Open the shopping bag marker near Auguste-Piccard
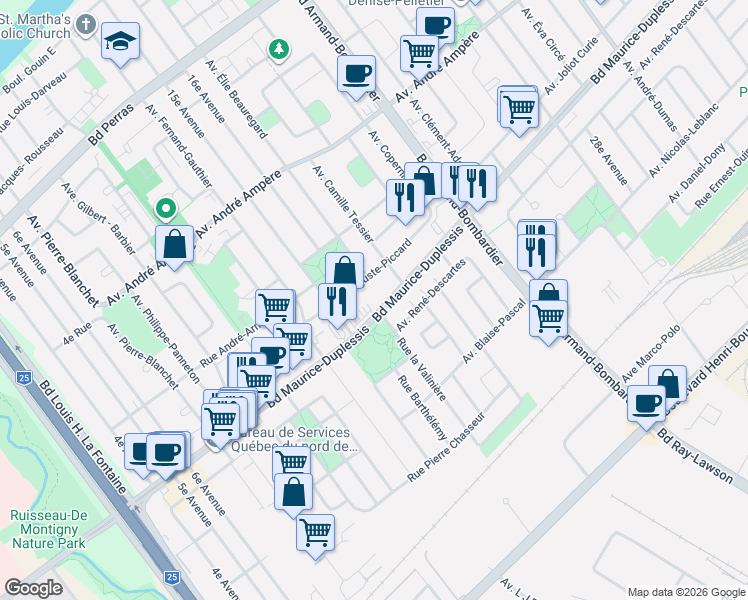Screen dimensions: 748x600 click(344, 272)
